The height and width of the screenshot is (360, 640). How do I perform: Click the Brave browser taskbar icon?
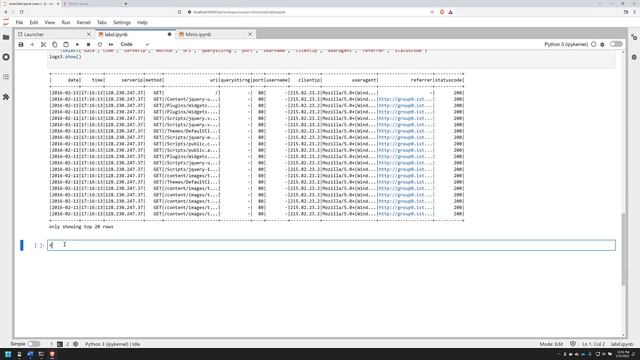(x=52, y=354)
